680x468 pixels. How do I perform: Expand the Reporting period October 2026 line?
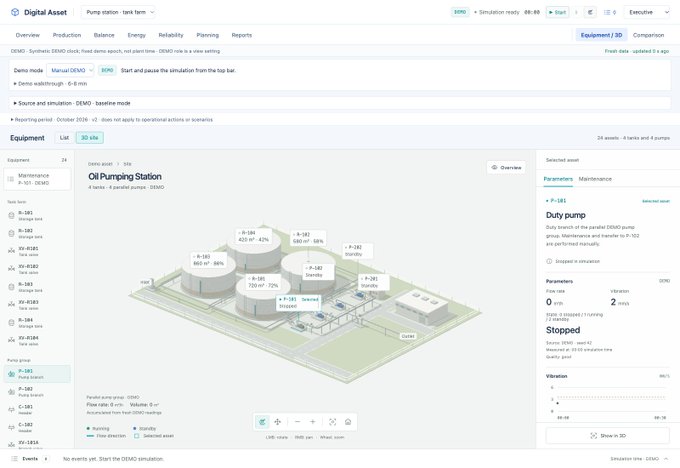pos(112,119)
